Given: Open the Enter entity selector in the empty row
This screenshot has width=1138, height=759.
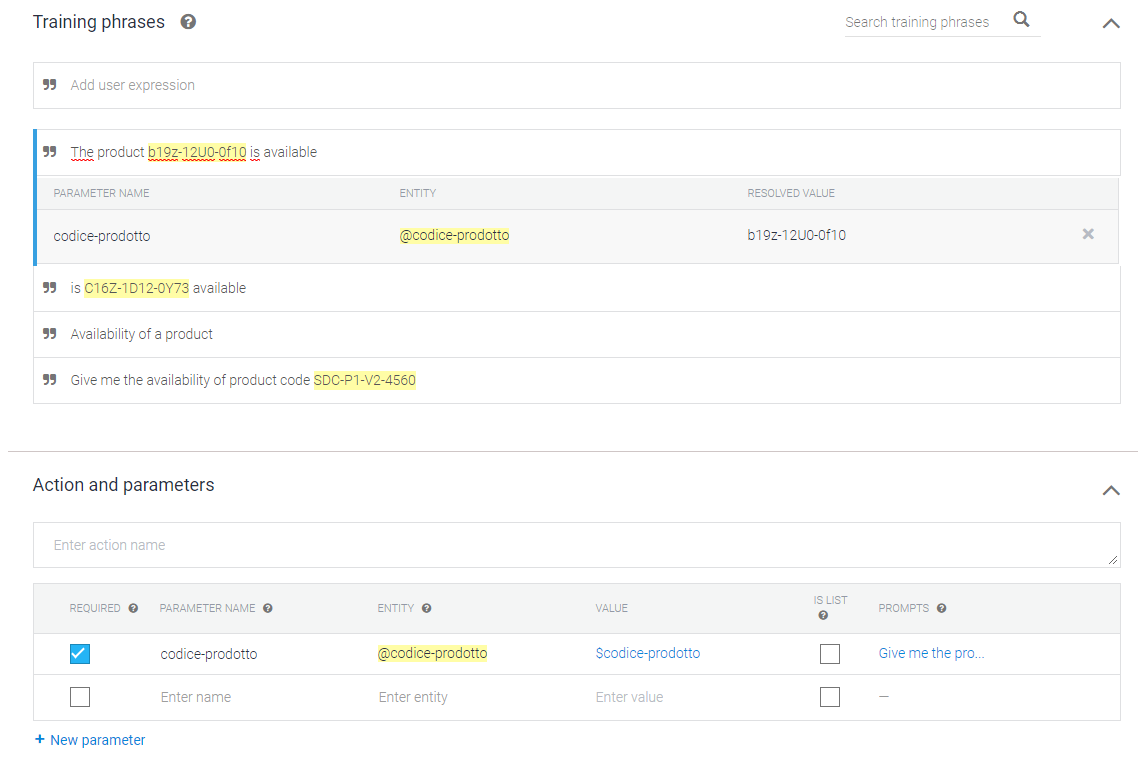Looking at the screenshot, I should (413, 696).
